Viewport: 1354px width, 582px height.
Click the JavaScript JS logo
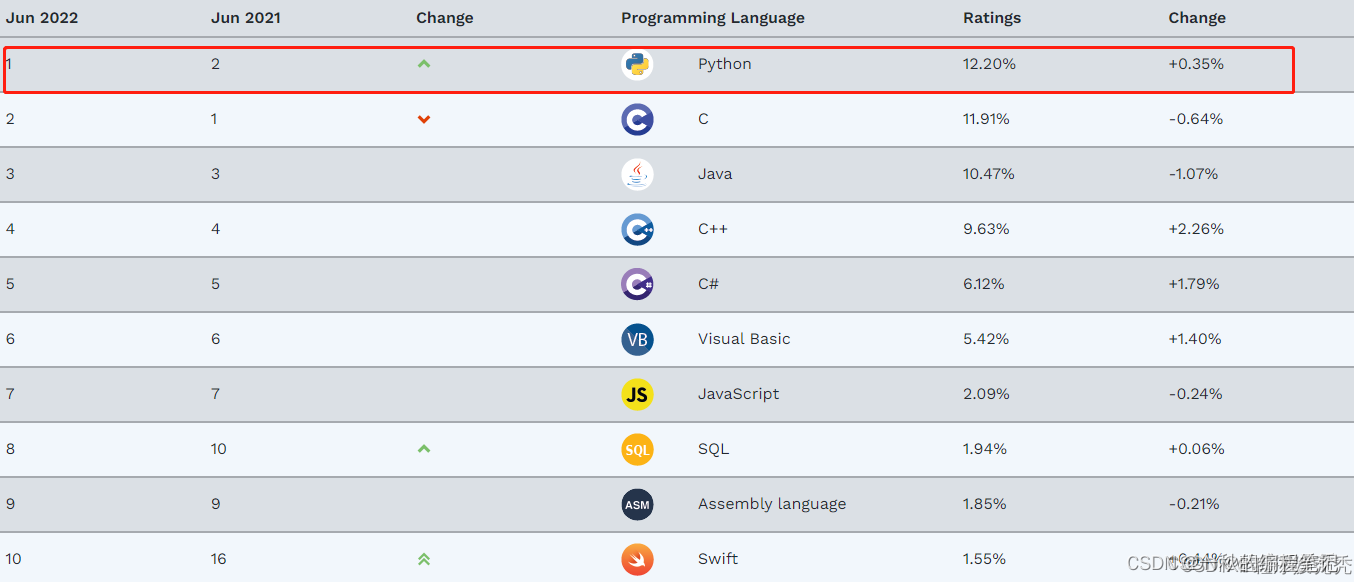(637, 395)
